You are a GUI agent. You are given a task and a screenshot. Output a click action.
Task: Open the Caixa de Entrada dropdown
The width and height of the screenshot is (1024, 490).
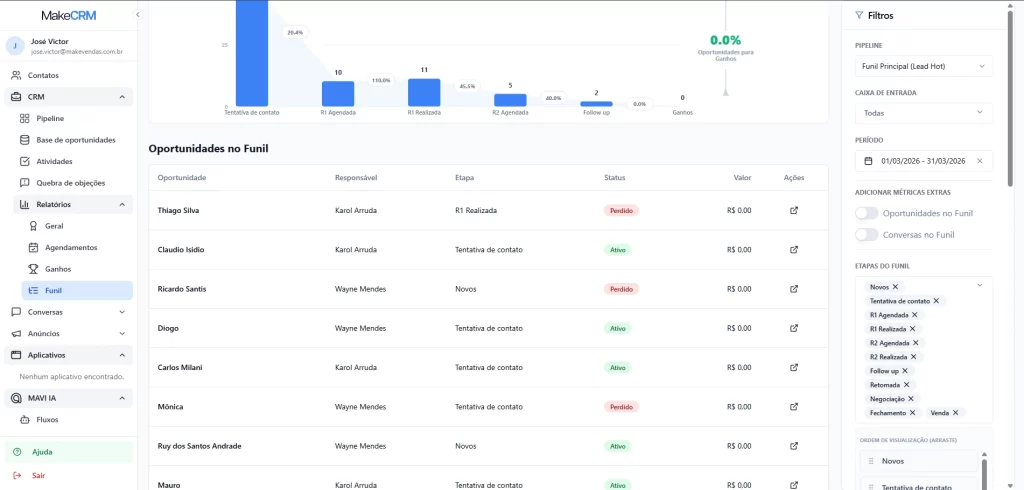point(924,113)
